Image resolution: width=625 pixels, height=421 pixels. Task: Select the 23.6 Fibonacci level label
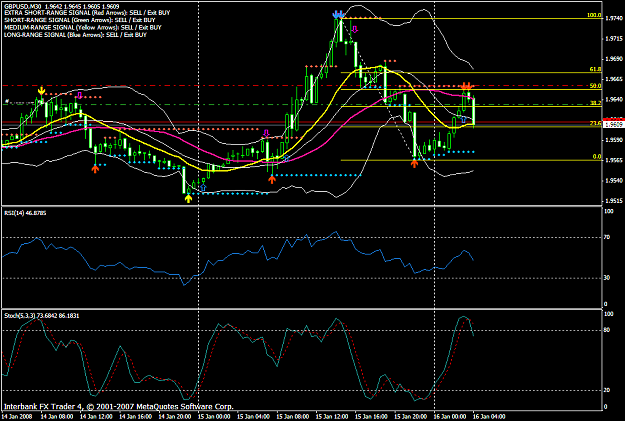click(x=595, y=124)
